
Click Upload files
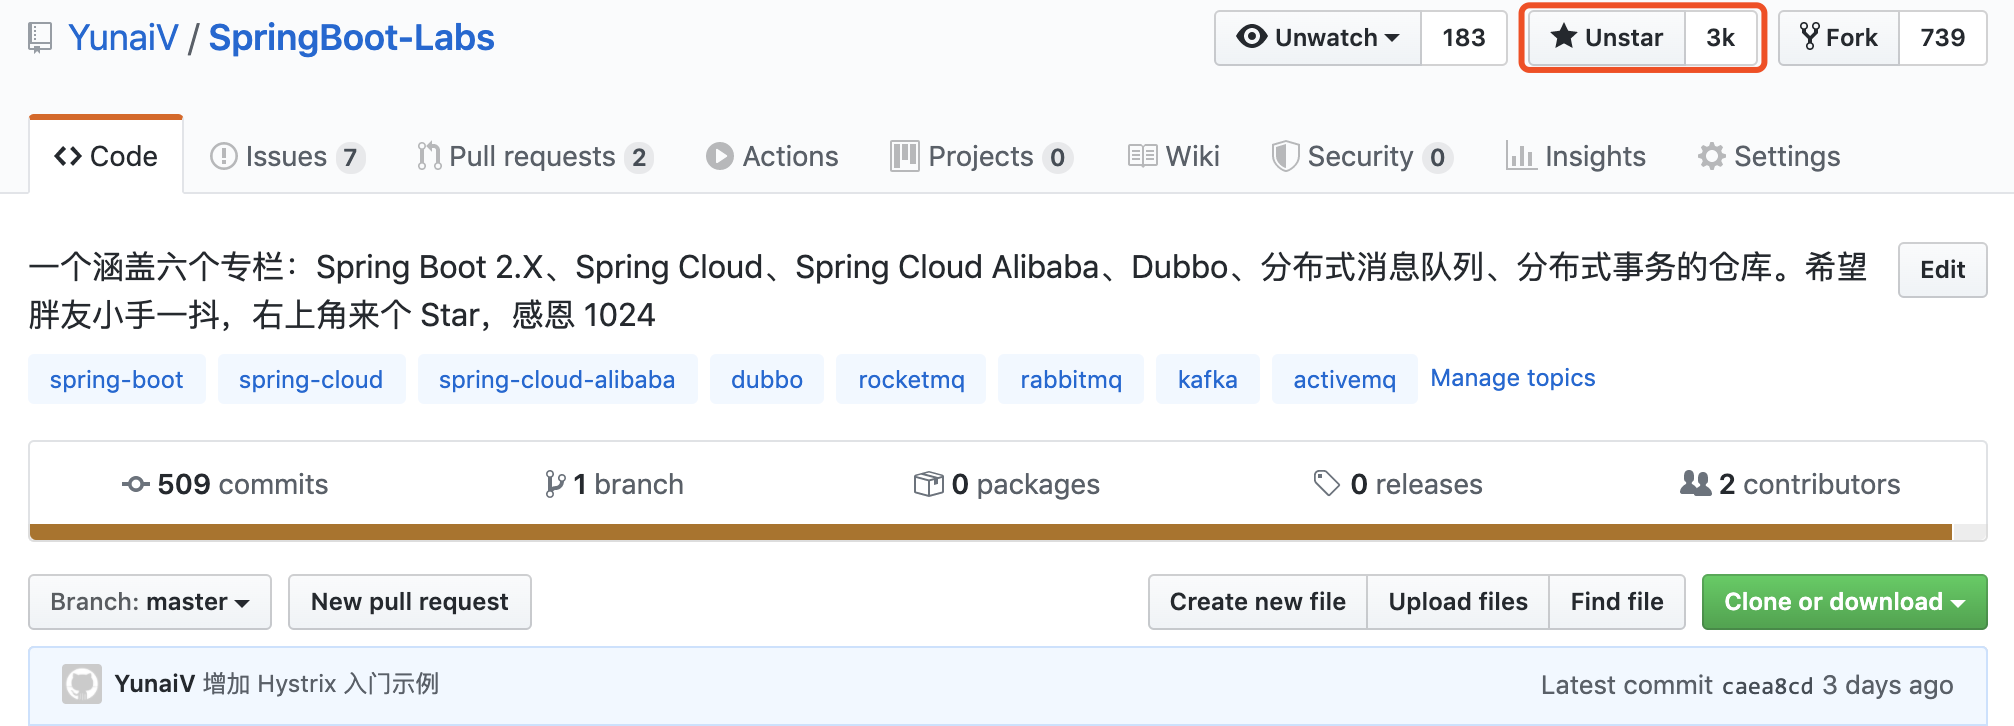click(x=1458, y=602)
